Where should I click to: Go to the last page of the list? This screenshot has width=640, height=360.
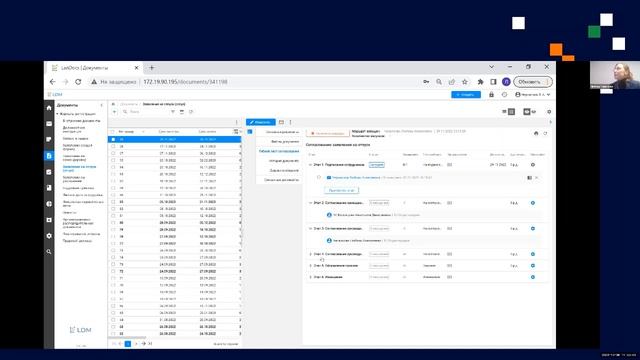(x=150, y=344)
